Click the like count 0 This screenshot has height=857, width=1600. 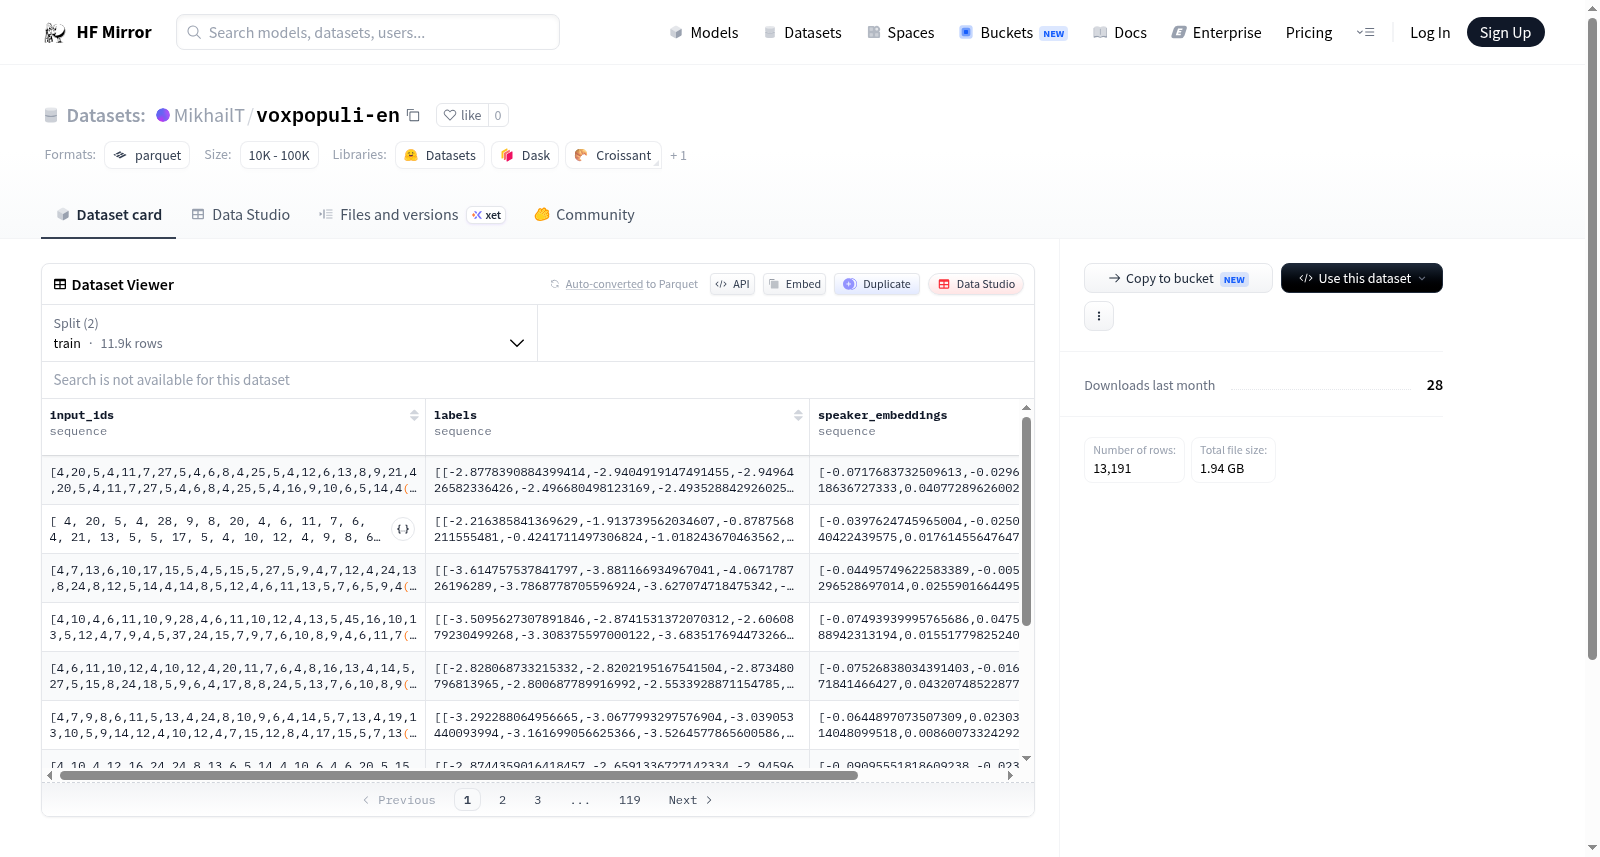pyautogui.click(x=498, y=115)
